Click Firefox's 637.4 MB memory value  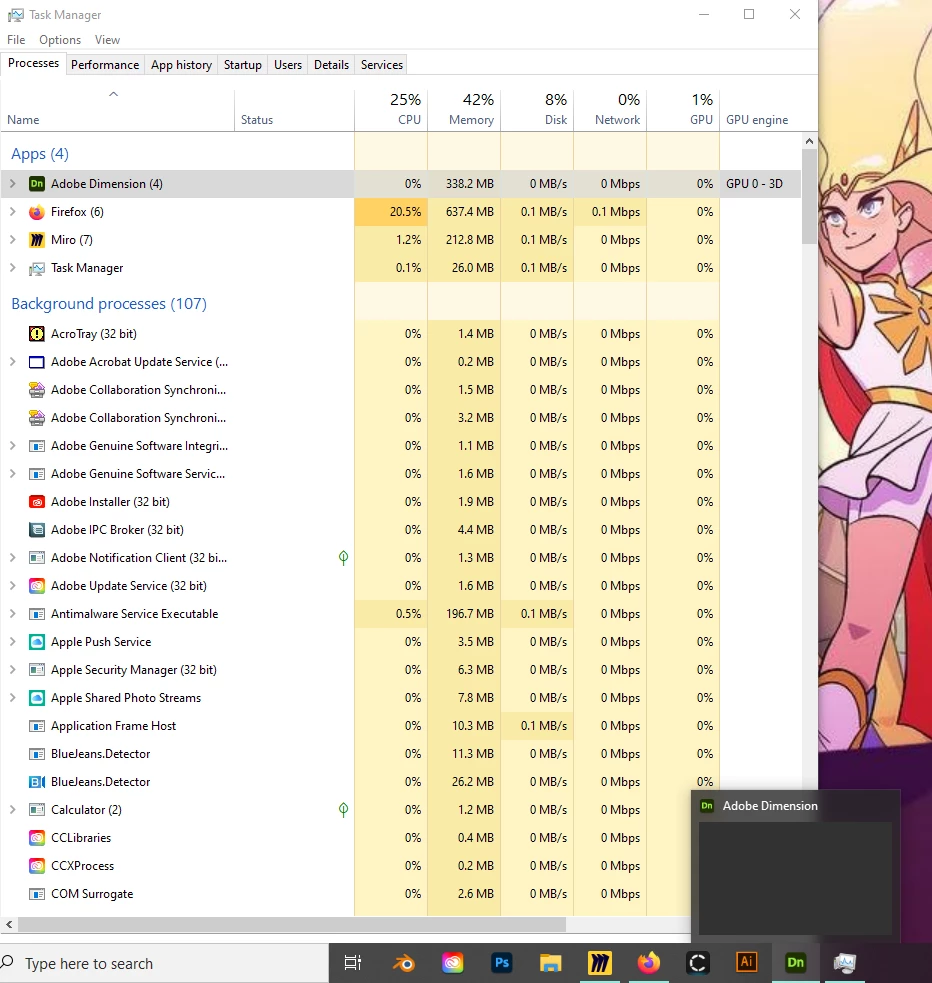point(469,212)
